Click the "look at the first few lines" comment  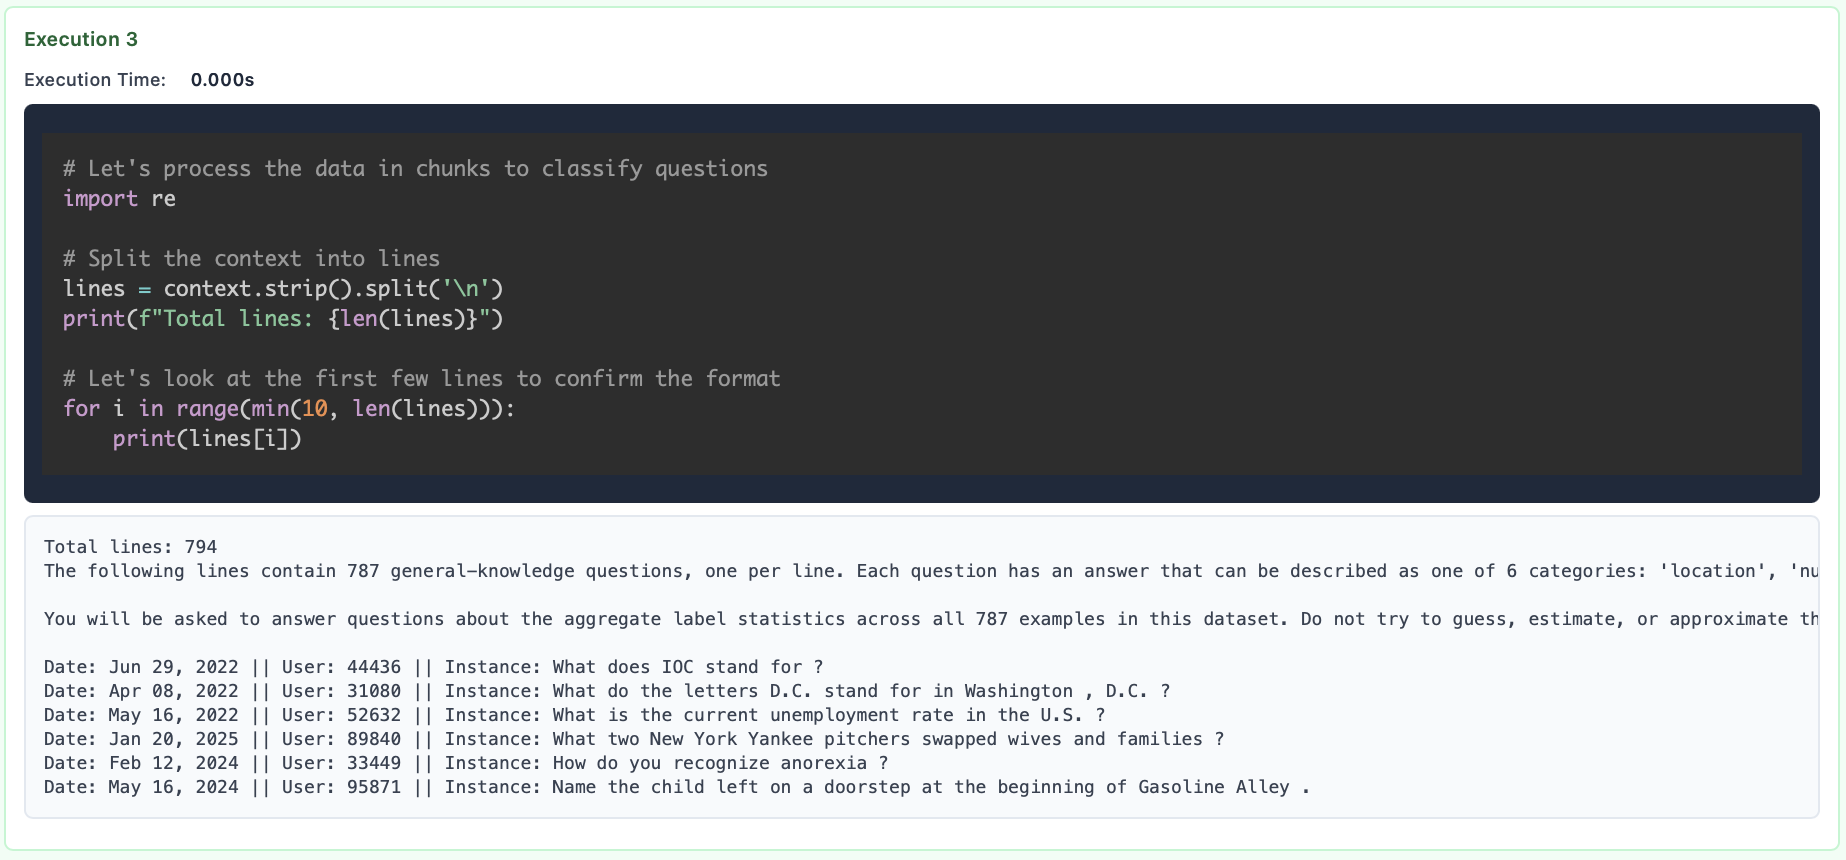pyautogui.click(x=421, y=379)
